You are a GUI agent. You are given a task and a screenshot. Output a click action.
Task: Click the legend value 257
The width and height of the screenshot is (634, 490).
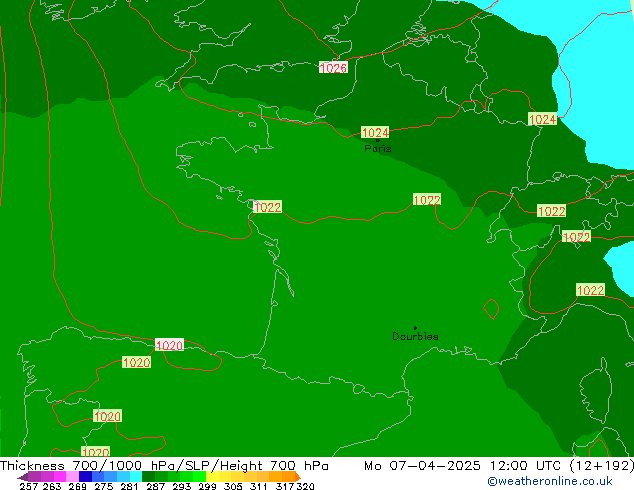29,486
